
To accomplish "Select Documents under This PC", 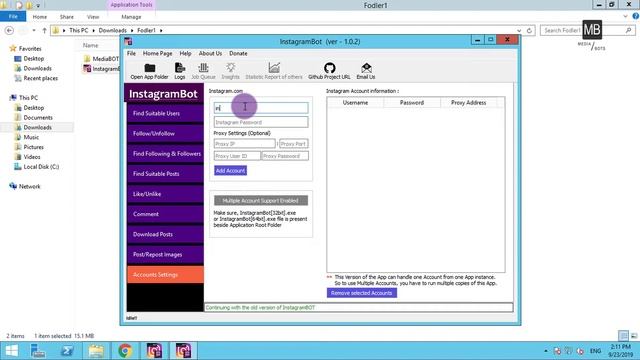I will pyautogui.click(x=38, y=118).
